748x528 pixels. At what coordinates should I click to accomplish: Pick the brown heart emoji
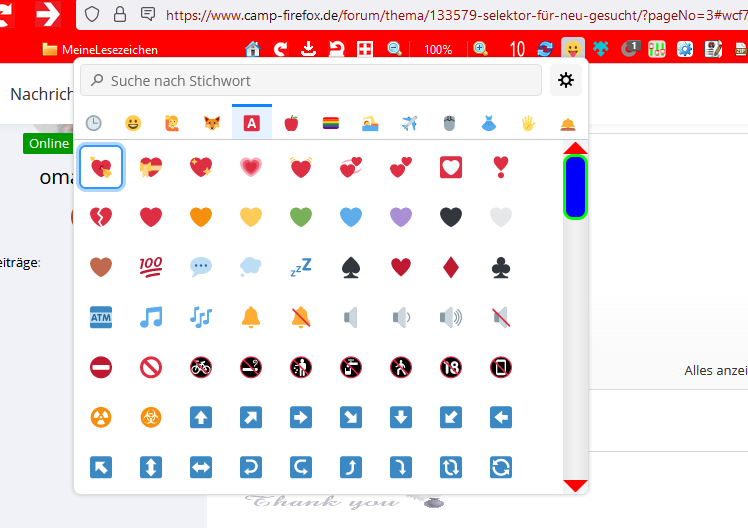tap(101, 267)
